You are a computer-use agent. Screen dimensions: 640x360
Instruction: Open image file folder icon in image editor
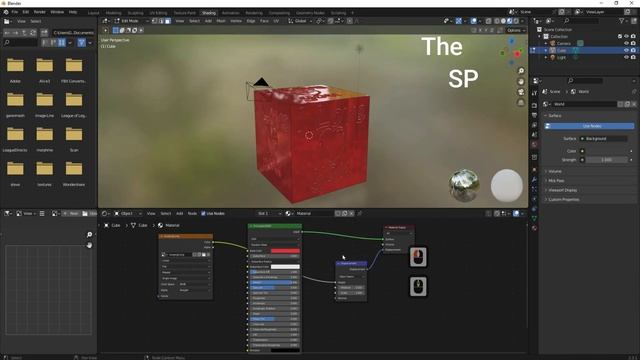tap(85, 213)
